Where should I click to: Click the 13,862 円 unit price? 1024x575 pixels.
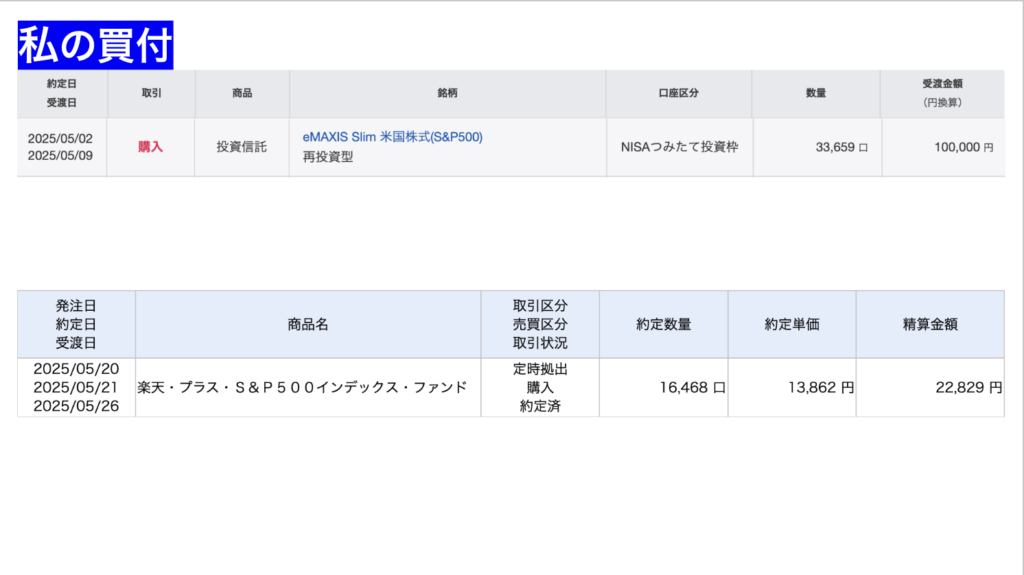[x=821, y=387]
